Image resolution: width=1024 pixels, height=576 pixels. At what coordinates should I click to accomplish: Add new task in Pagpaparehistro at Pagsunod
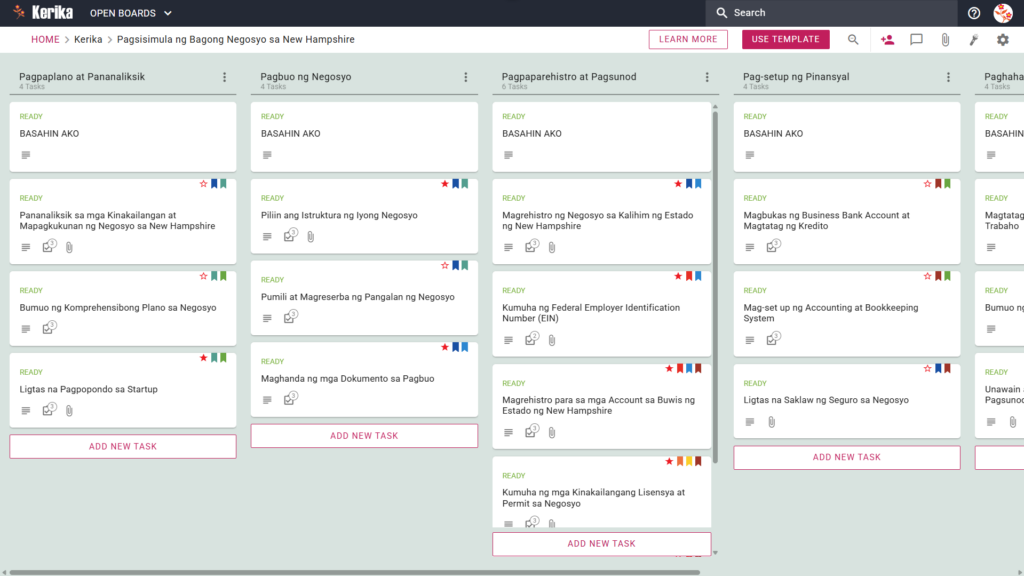pyautogui.click(x=601, y=543)
